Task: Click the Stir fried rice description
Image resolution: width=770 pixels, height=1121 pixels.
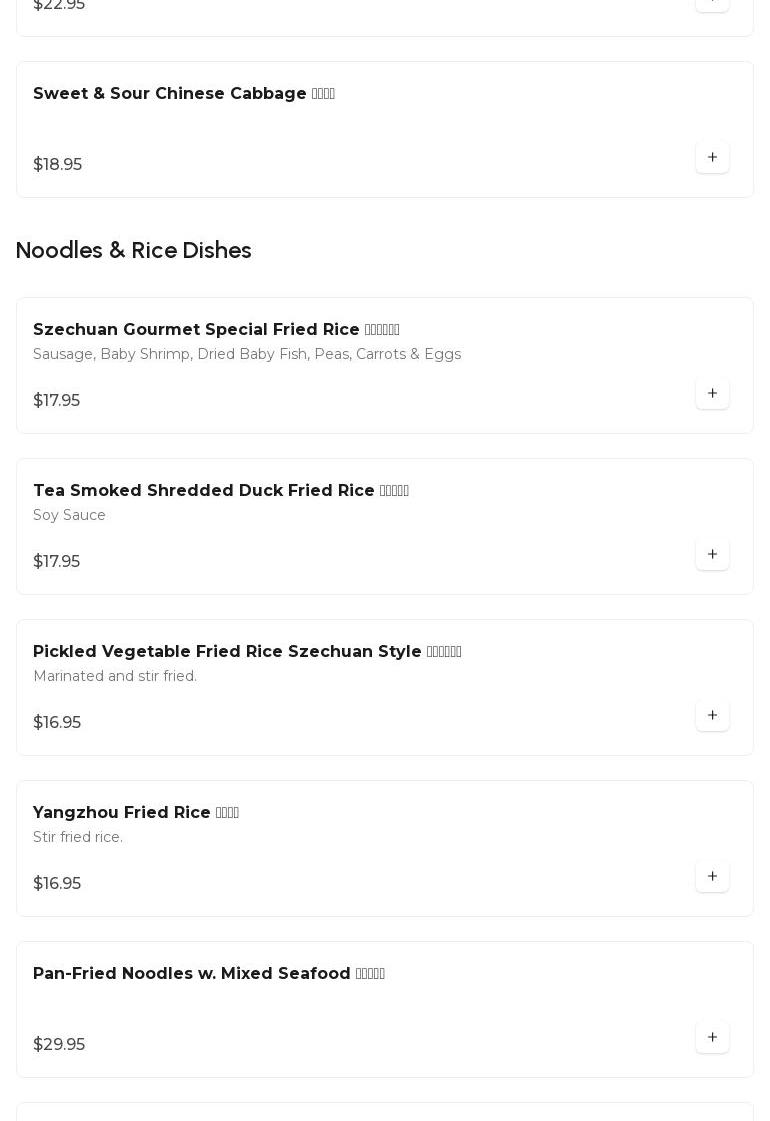Action: pos(78,836)
